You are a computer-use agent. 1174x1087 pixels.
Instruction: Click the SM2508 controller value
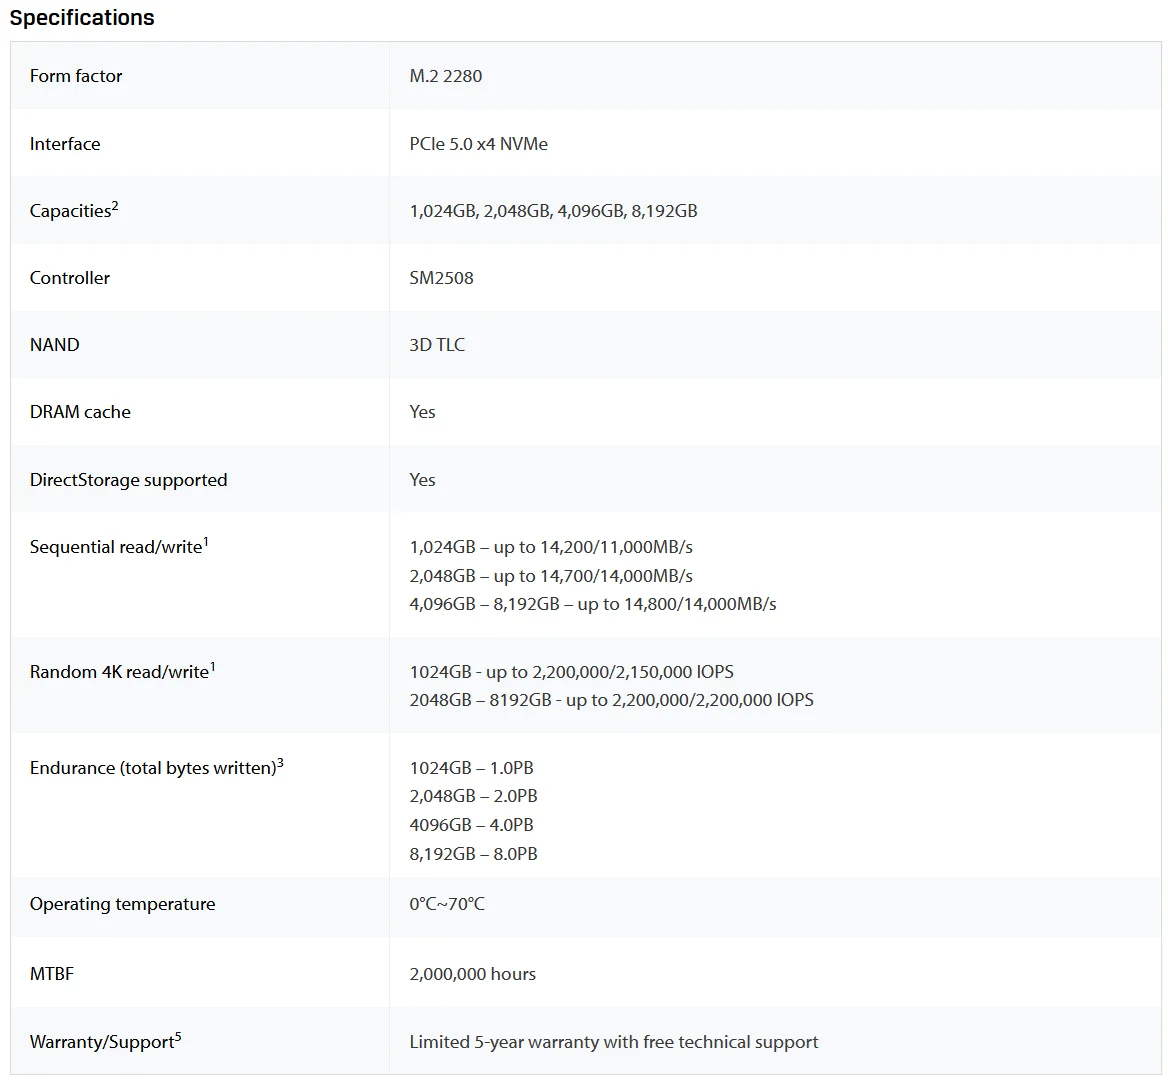[441, 278]
